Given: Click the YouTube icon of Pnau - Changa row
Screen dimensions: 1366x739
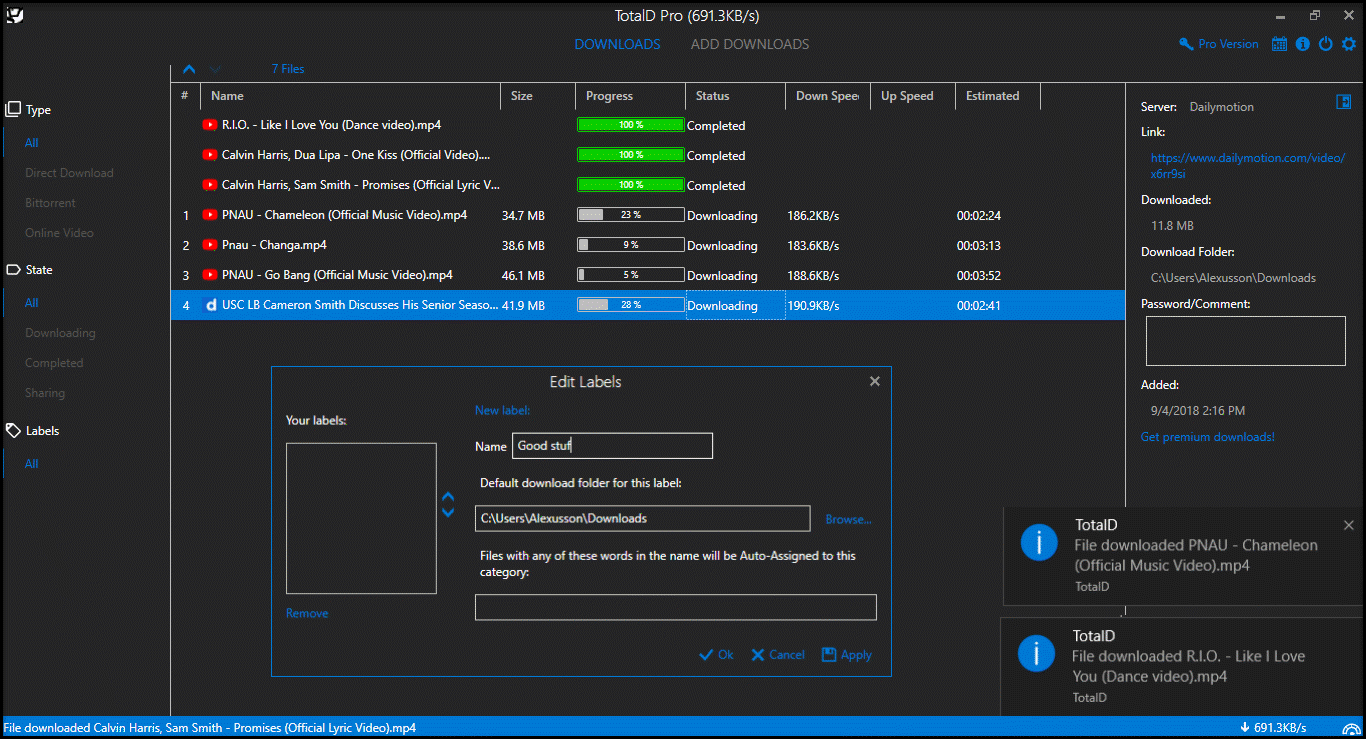Looking at the screenshot, I should (x=210, y=245).
